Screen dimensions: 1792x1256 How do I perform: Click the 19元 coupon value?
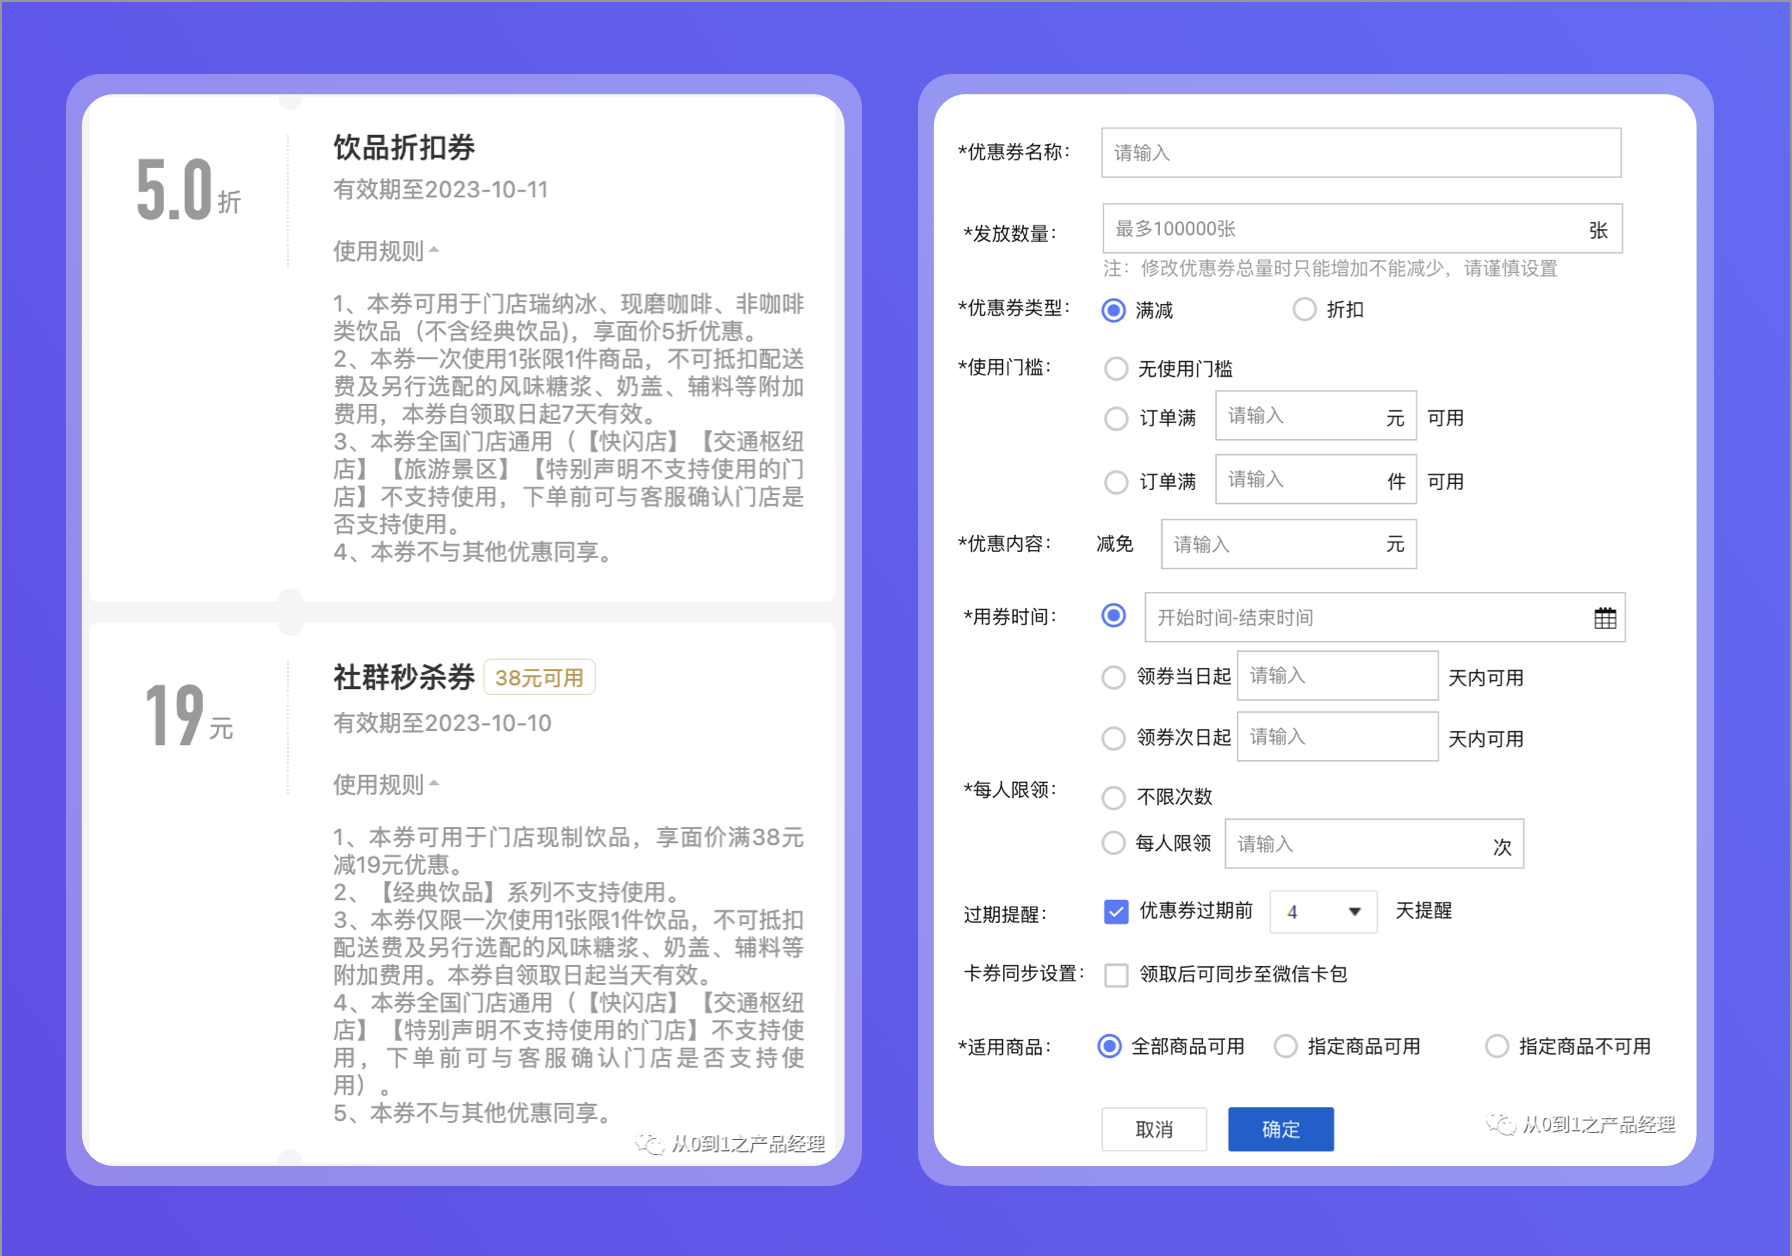pos(189,716)
